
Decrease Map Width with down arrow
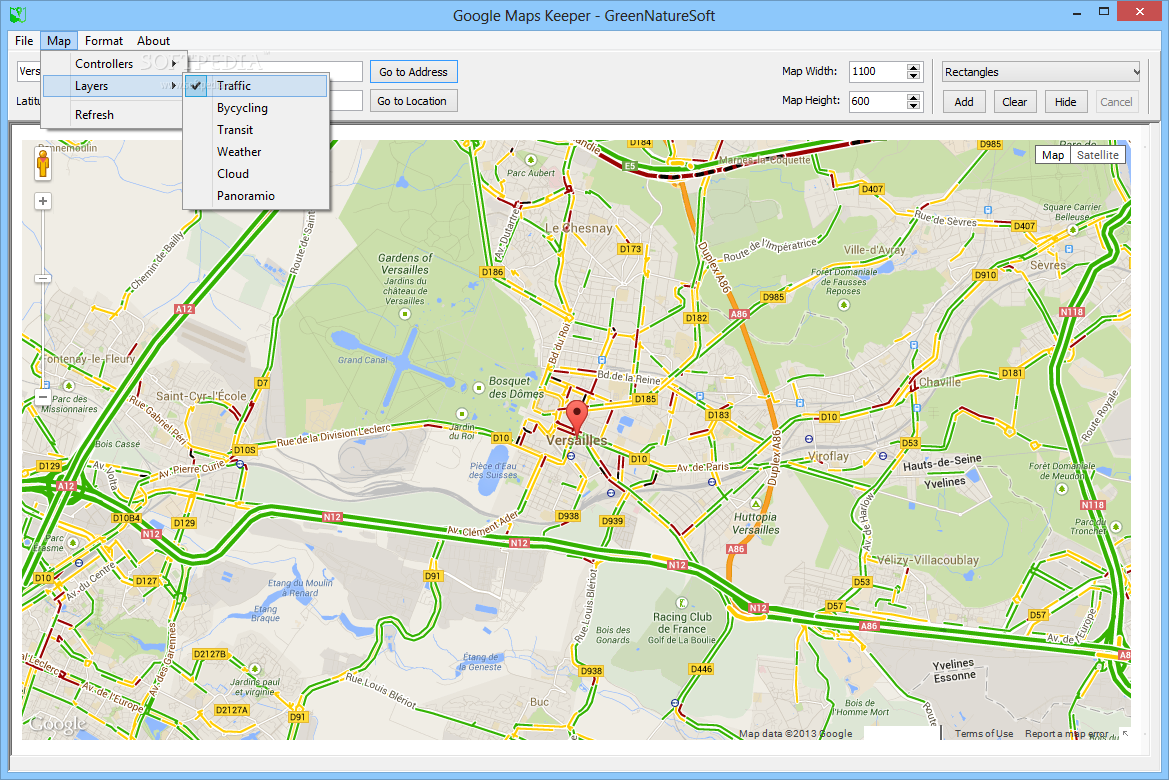coord(914,76)
